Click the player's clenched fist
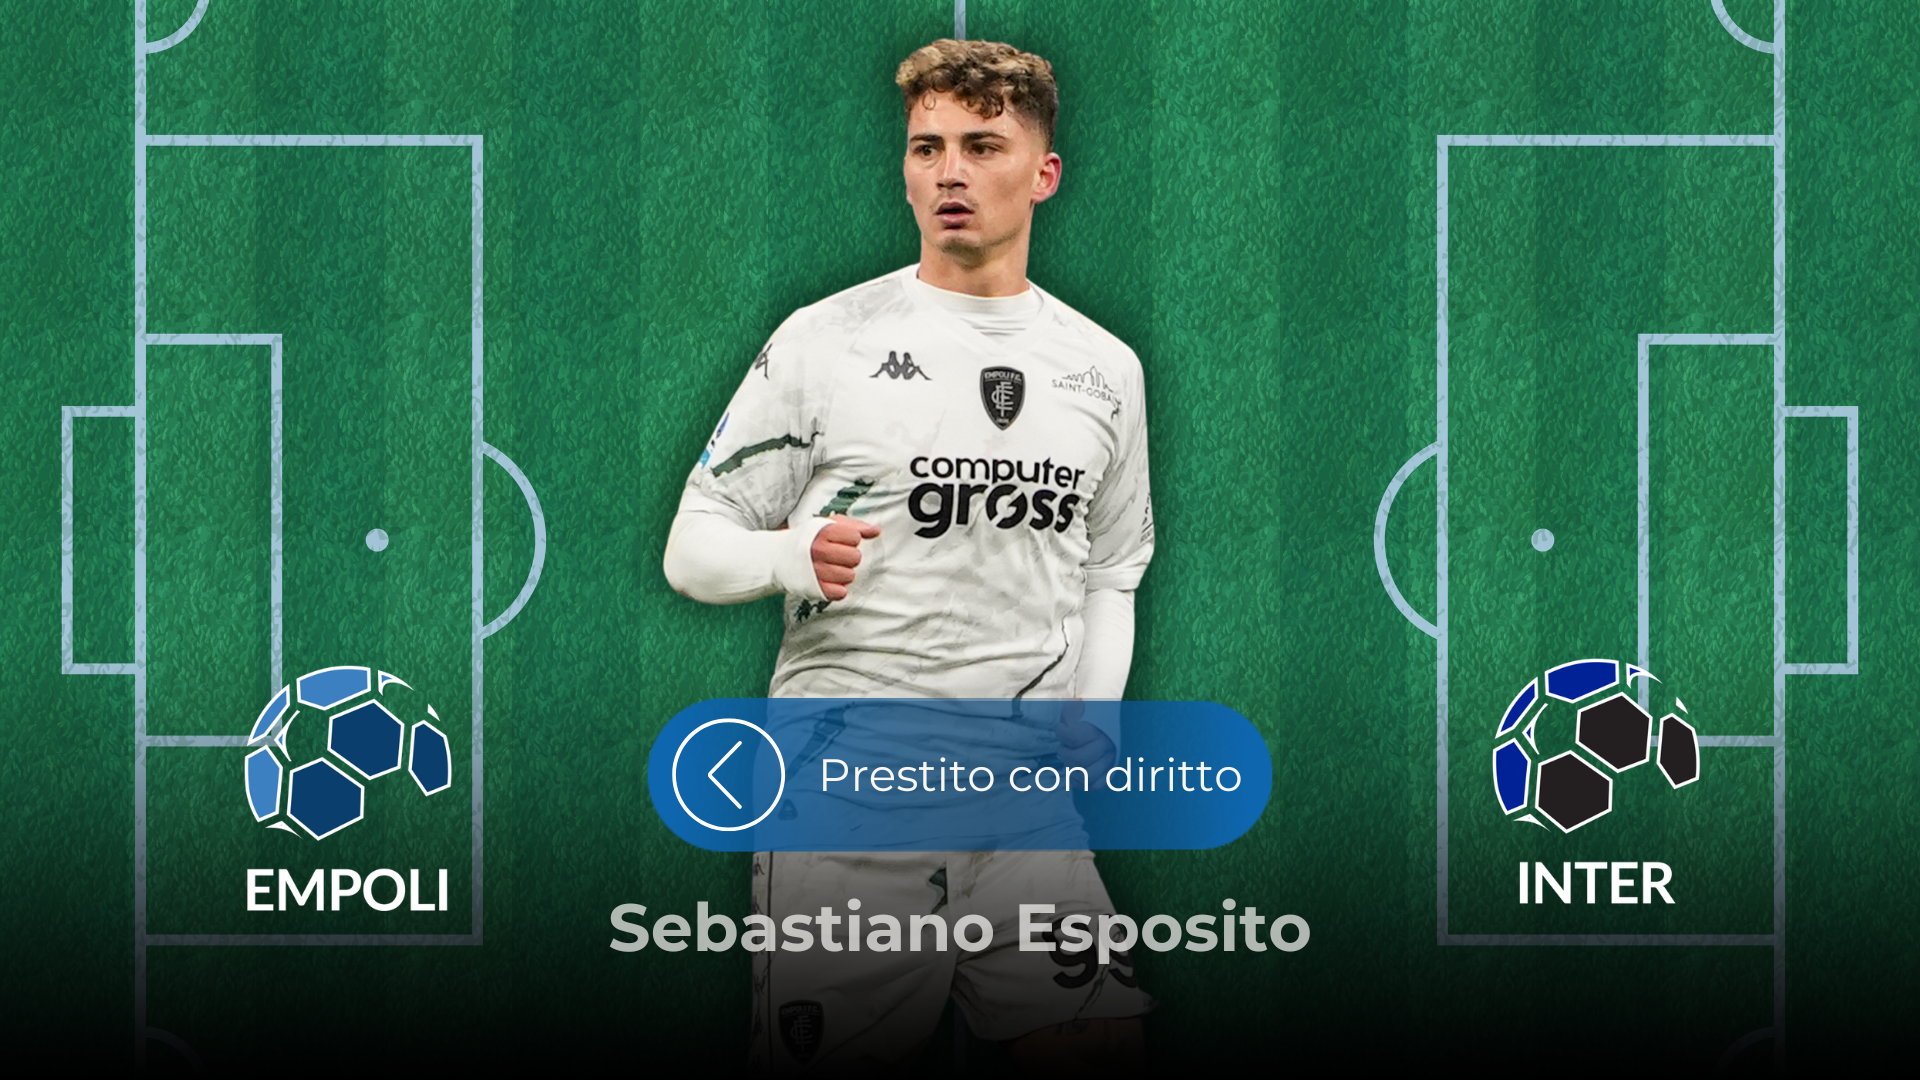The width and height of the screenshot is (1920, 1080). coord(842,555)
